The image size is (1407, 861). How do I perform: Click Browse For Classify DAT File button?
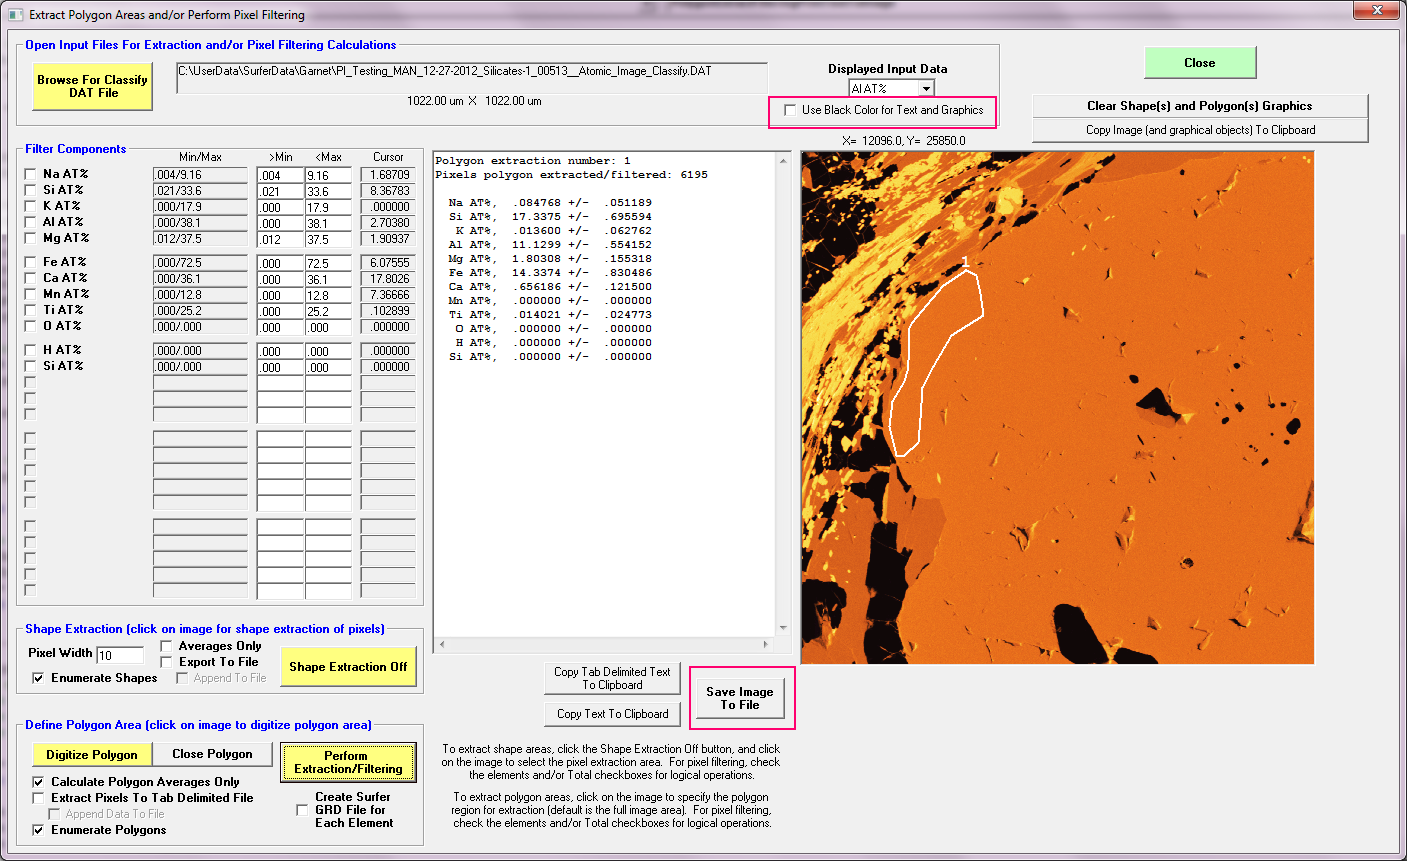(92, 86)
